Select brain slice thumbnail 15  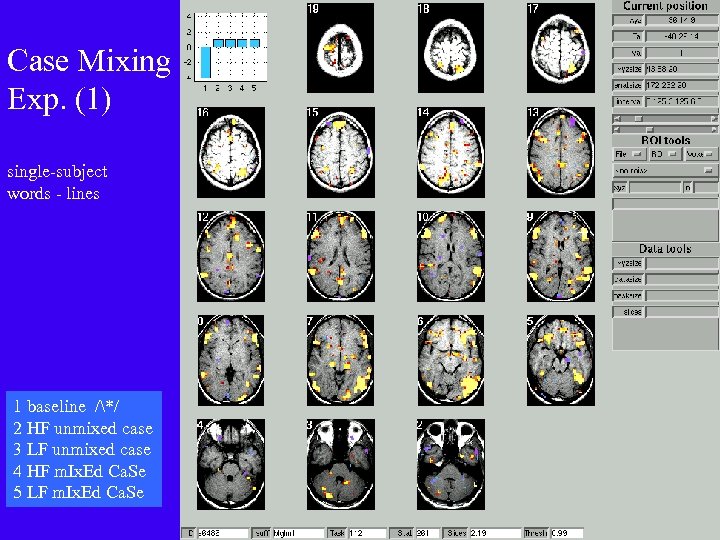click(341, 152)
